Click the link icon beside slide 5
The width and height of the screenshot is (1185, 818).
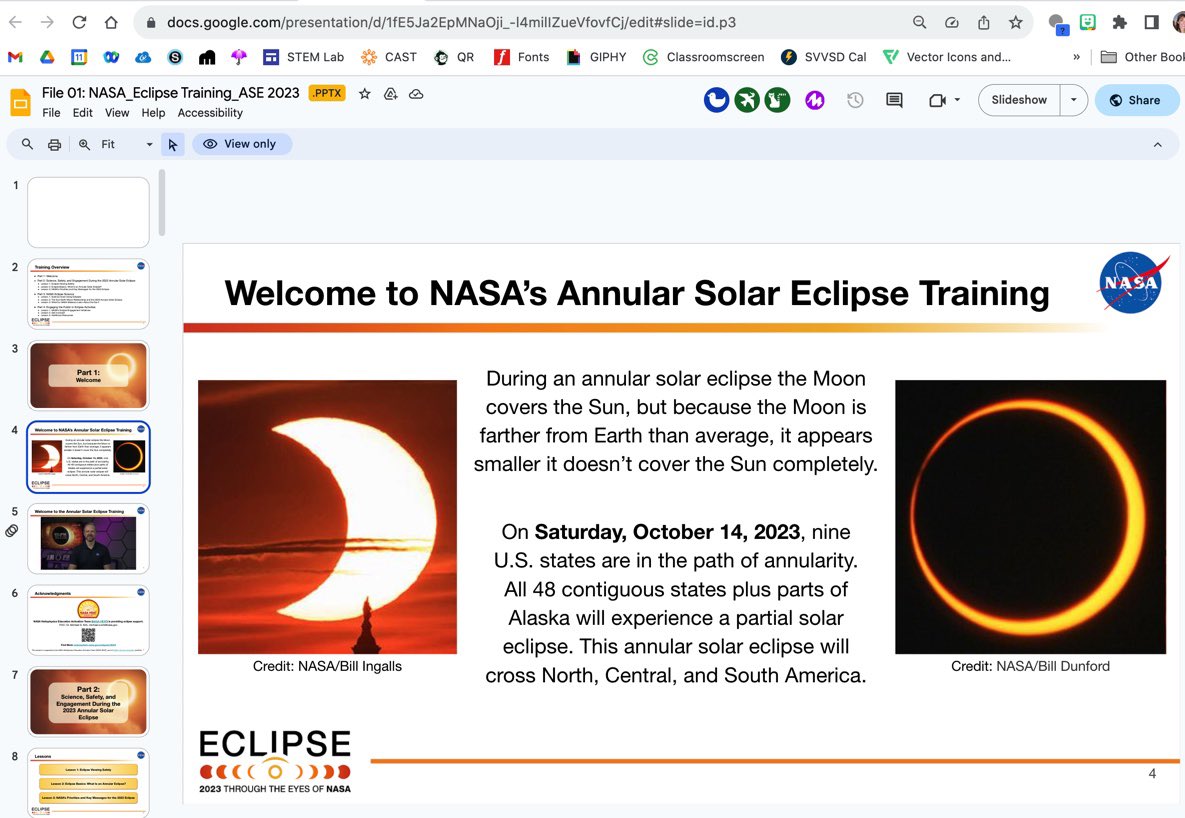(12, 531)
